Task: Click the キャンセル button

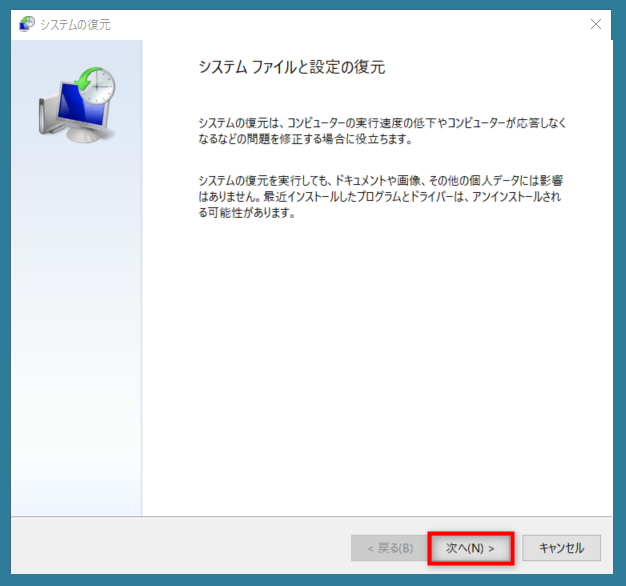Action: [561, 548]
